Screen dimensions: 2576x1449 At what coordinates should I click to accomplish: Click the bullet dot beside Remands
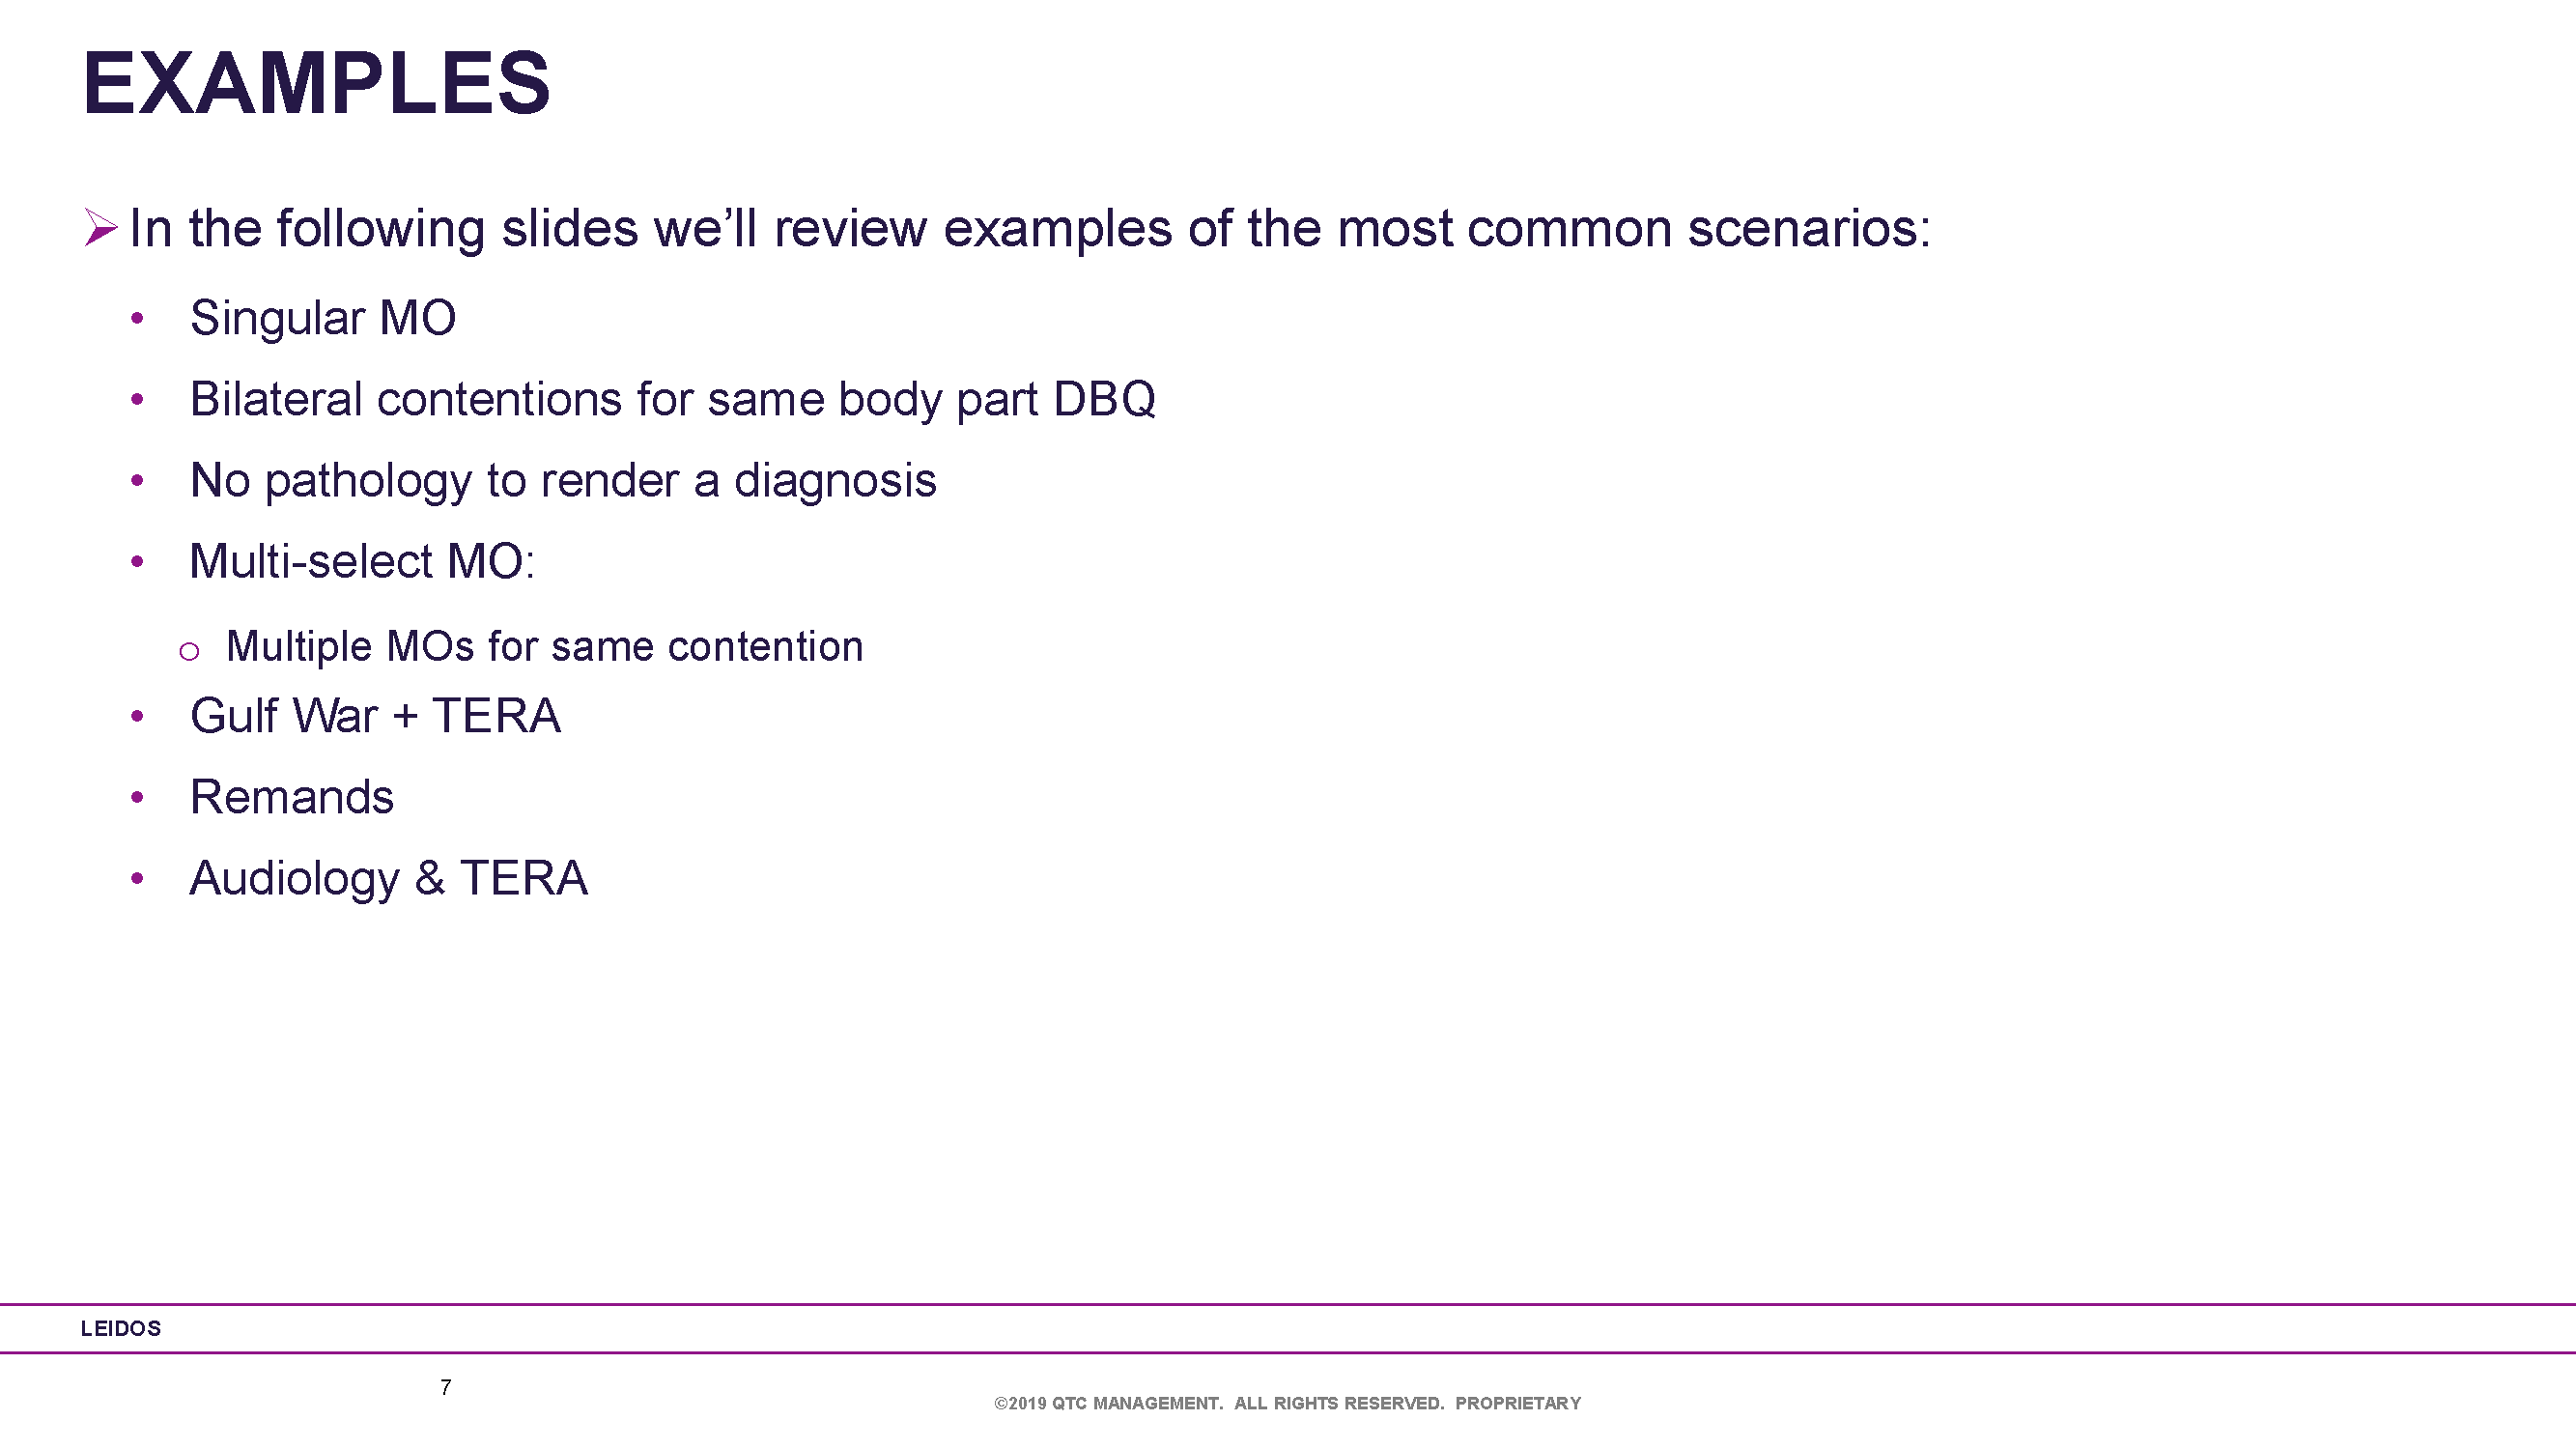pyautogui.click(x=137, y=797)
